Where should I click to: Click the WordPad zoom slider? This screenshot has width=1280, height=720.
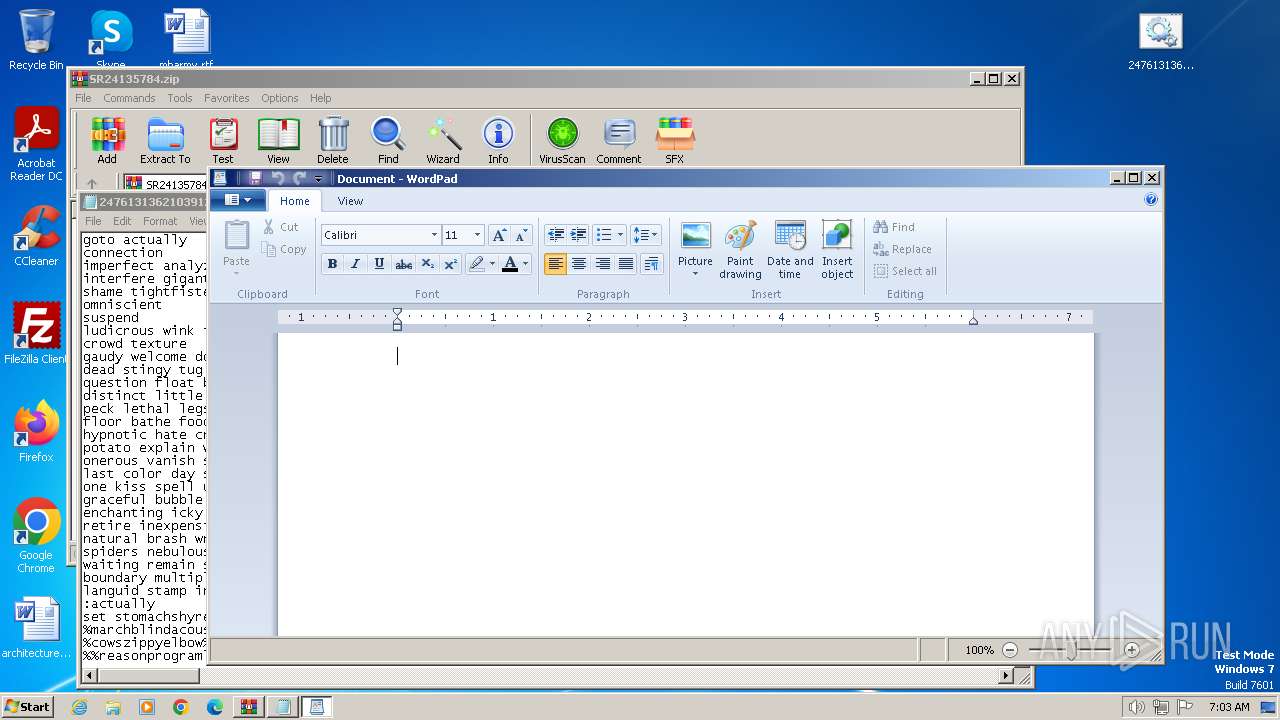pos(1071,650)
